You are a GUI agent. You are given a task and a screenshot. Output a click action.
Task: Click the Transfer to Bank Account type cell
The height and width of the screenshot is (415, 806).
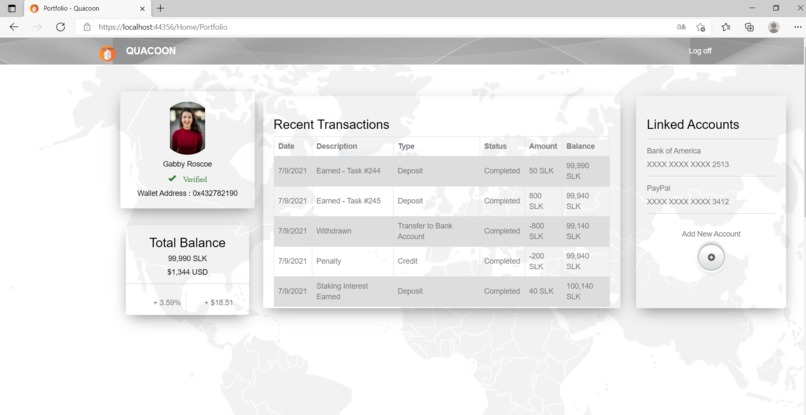[x=436, y=231]
